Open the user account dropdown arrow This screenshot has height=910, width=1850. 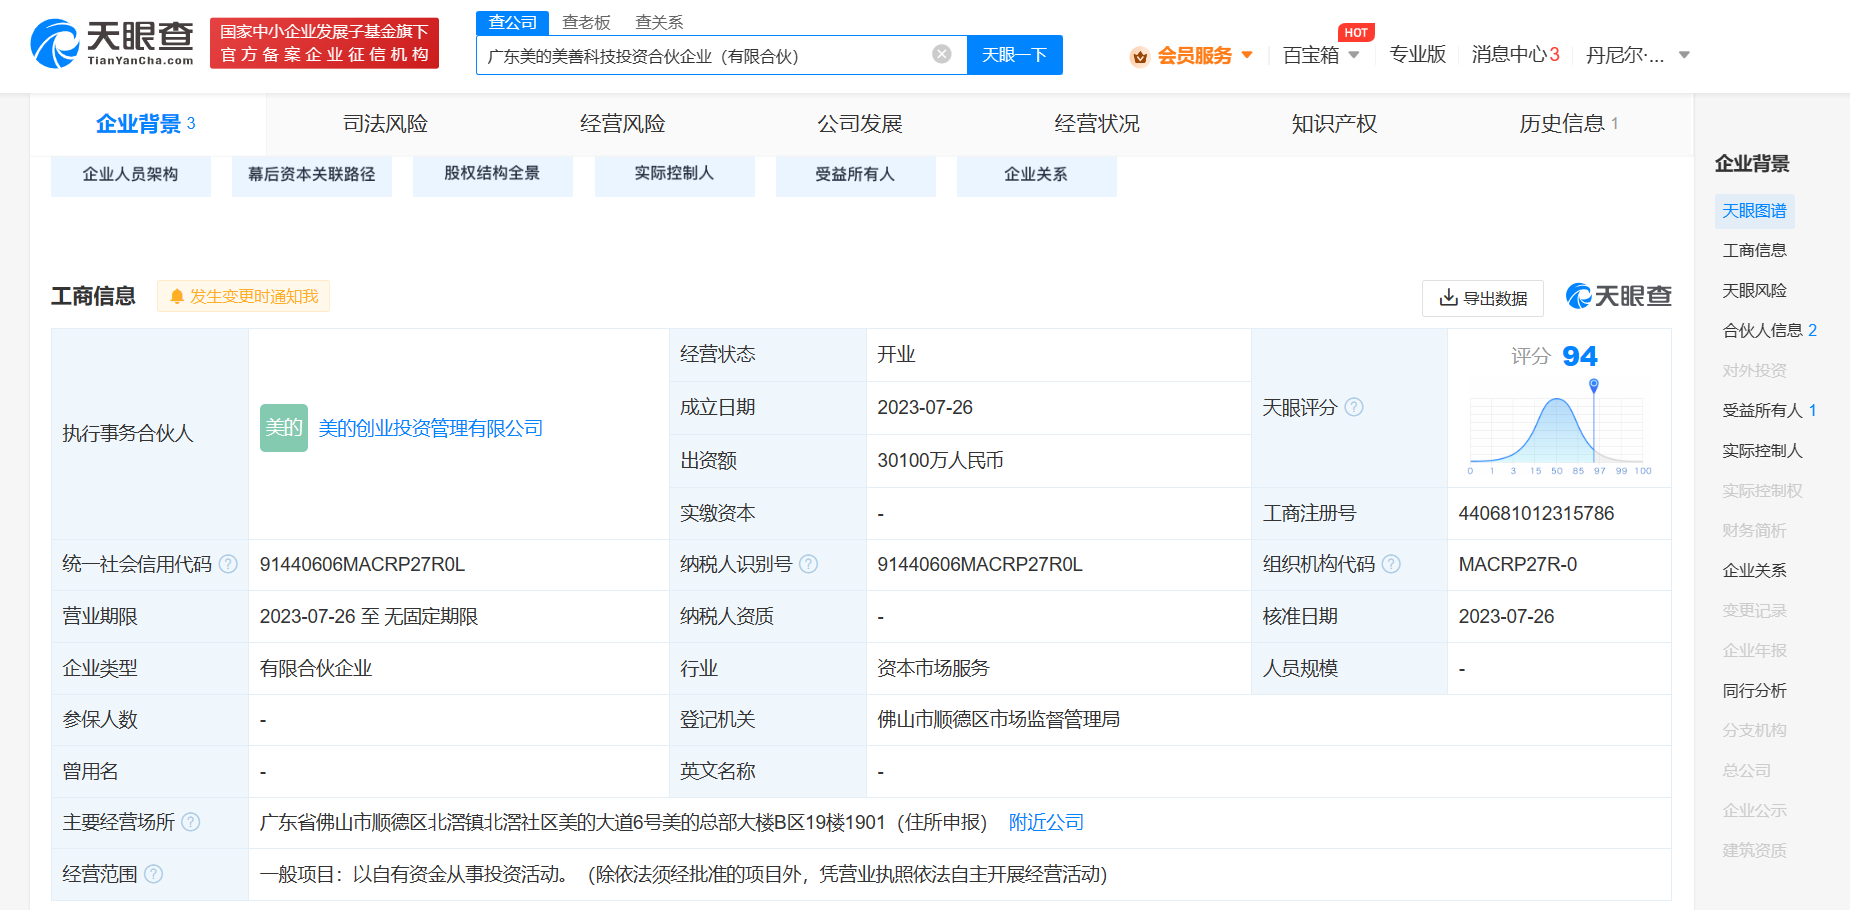point(1684,55)
